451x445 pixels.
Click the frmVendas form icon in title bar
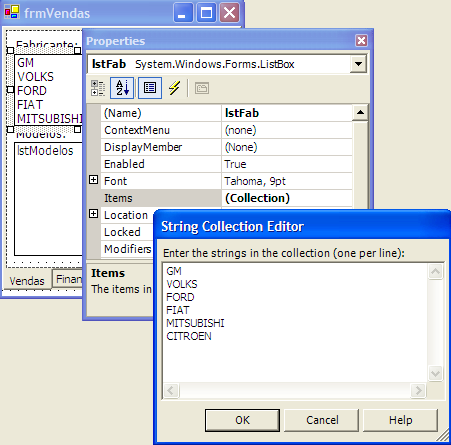pos(12,12)
